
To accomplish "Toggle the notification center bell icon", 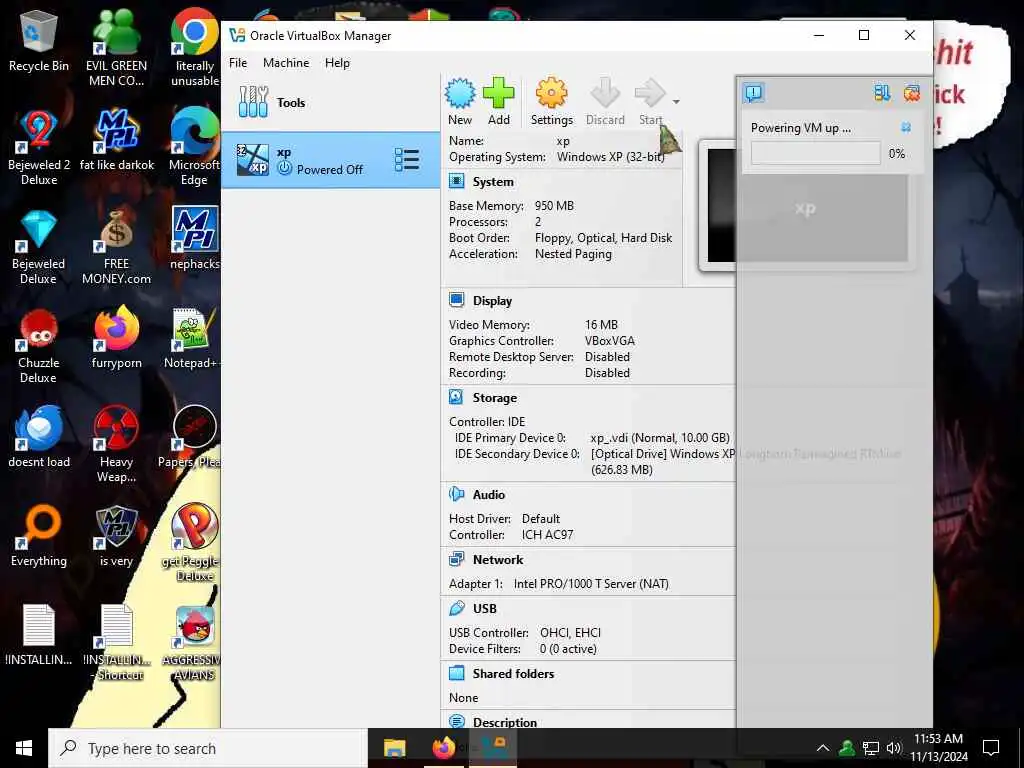I will coord(754,93).
